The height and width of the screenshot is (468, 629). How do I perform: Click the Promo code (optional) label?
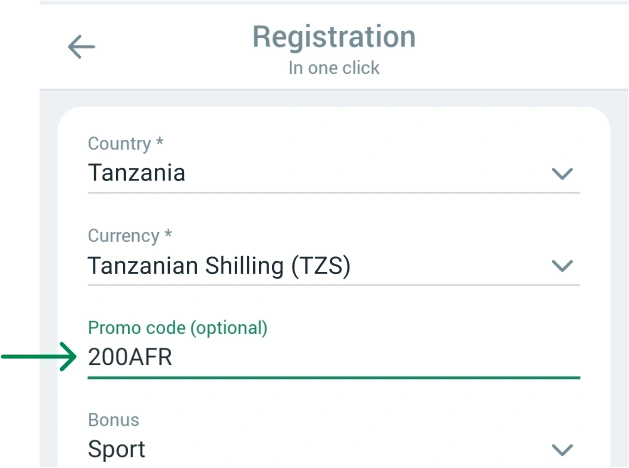coord(178,328)
